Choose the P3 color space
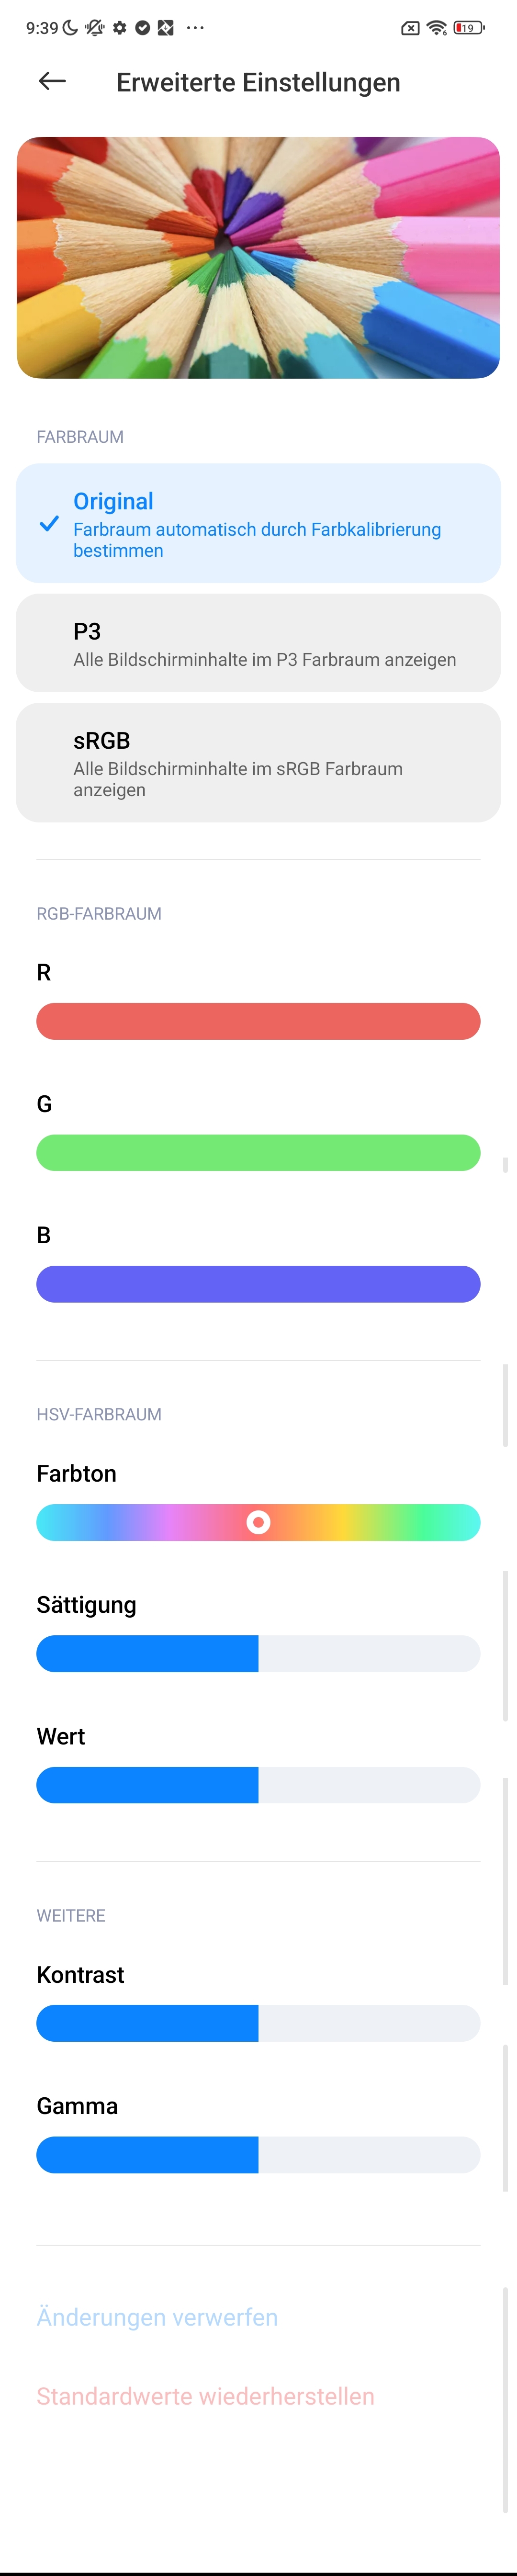Viewport: 517px width, 2576px height. [258, 643]
